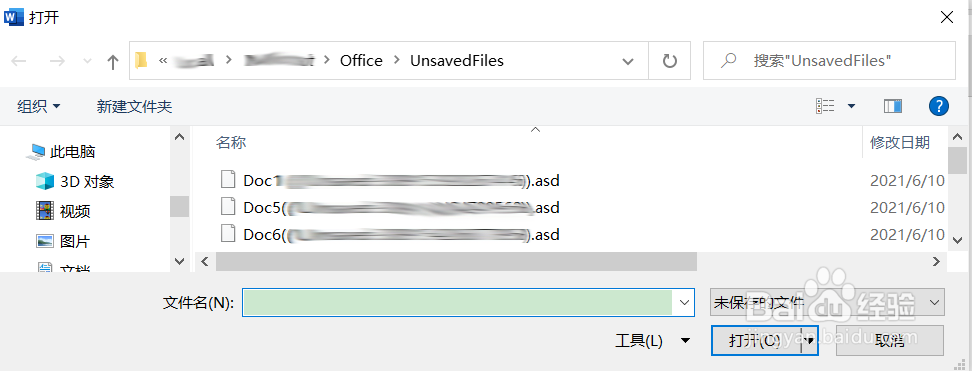Open the 视频 library in sidebar

pos(63,211)
